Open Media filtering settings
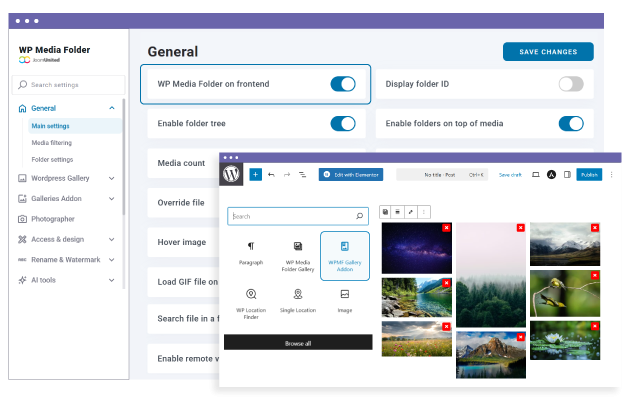 52,143
